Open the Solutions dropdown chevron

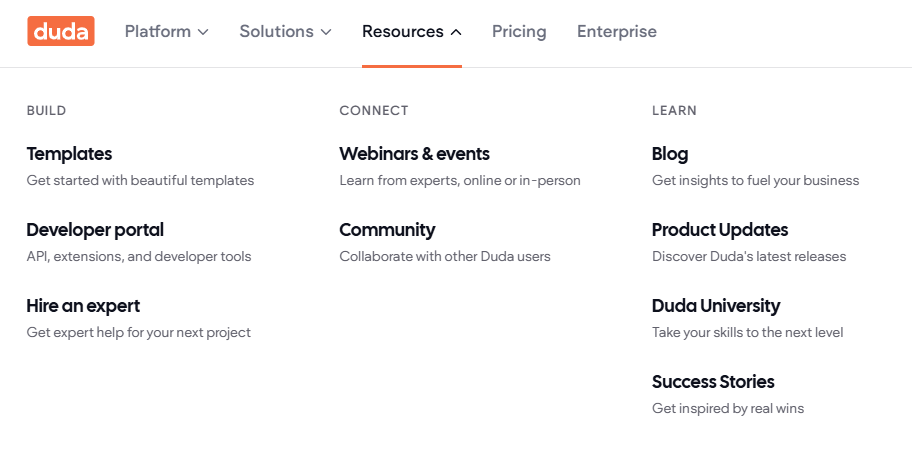click(x=326, y=32)
